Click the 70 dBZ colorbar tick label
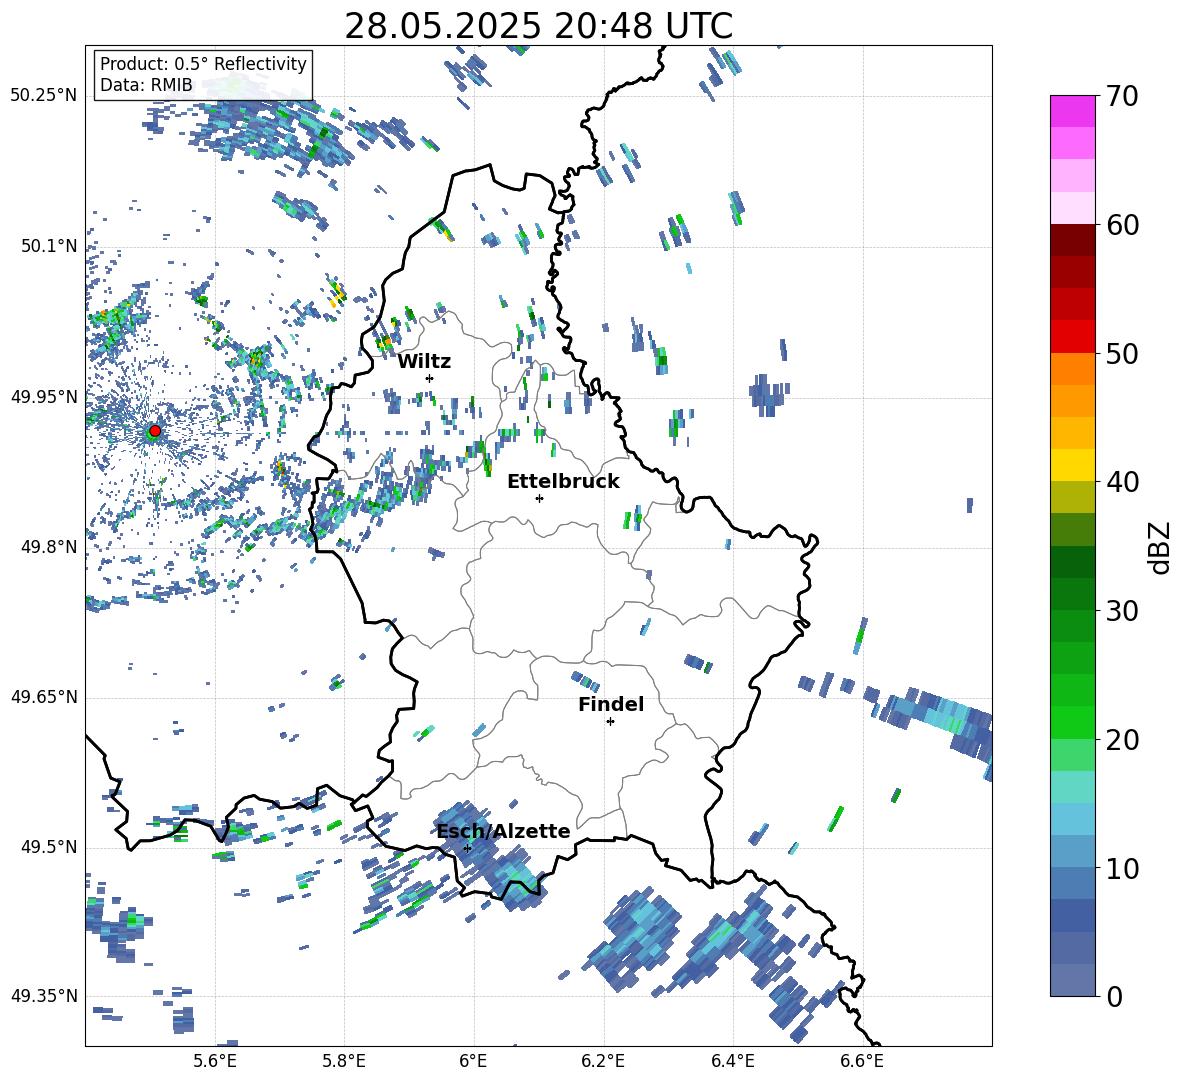This screenshot has width=1184, height=1081. (1122, 96)
